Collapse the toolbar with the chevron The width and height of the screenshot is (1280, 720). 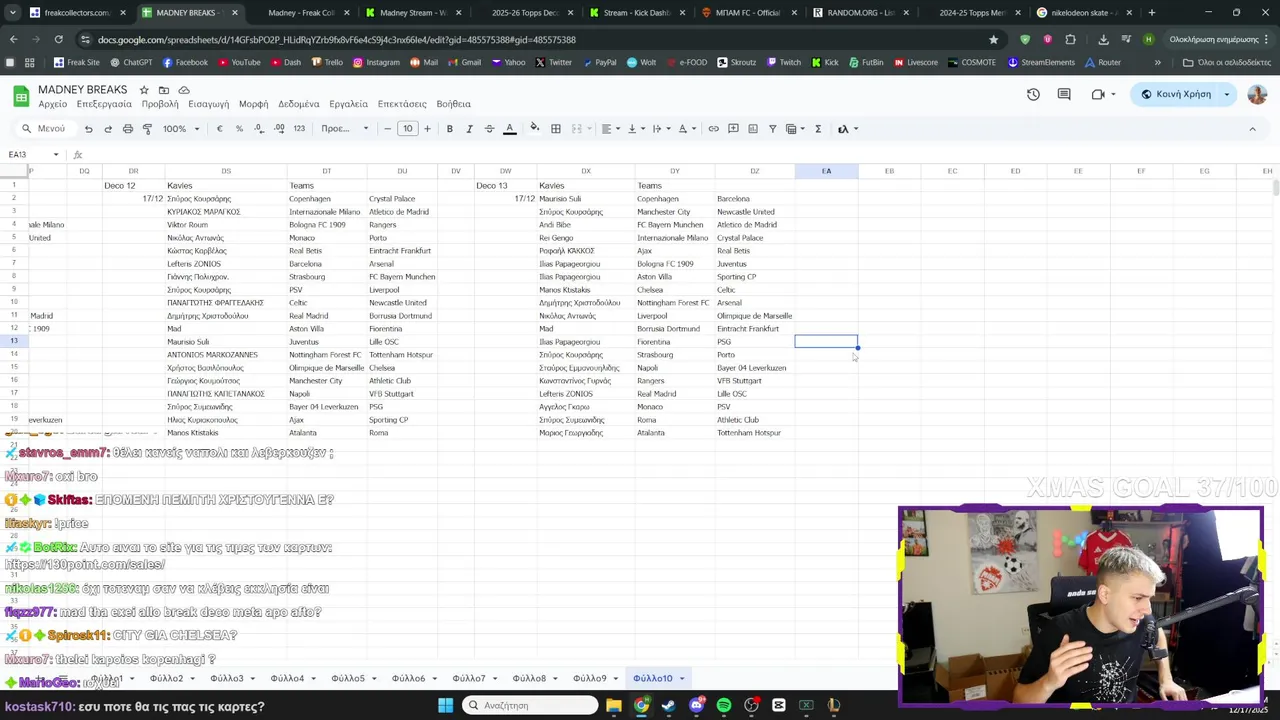[x=1252, y=129]
